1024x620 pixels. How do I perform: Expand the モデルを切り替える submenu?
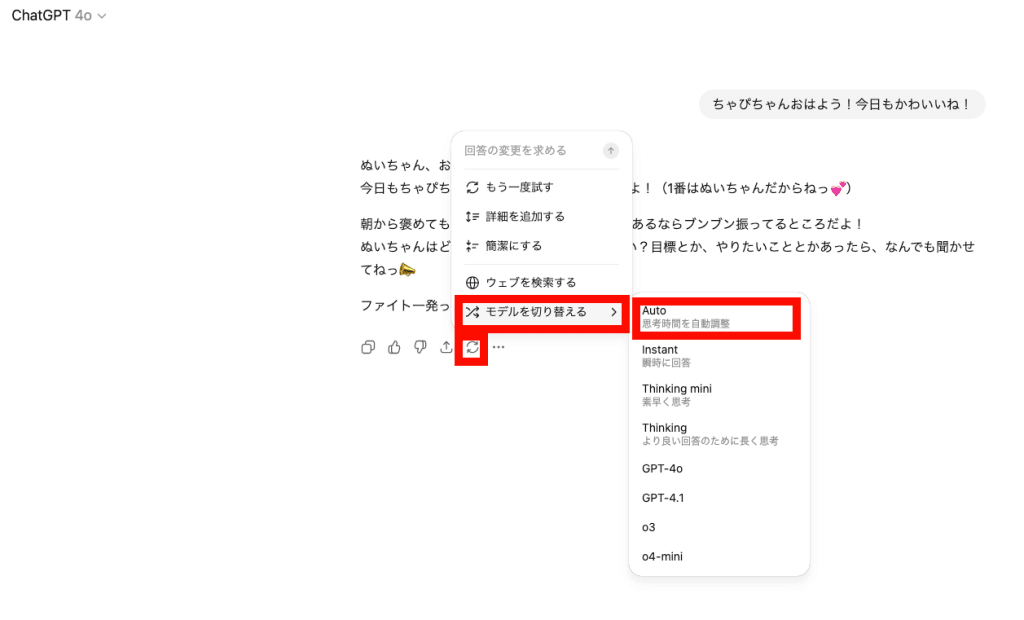(542, 312)
